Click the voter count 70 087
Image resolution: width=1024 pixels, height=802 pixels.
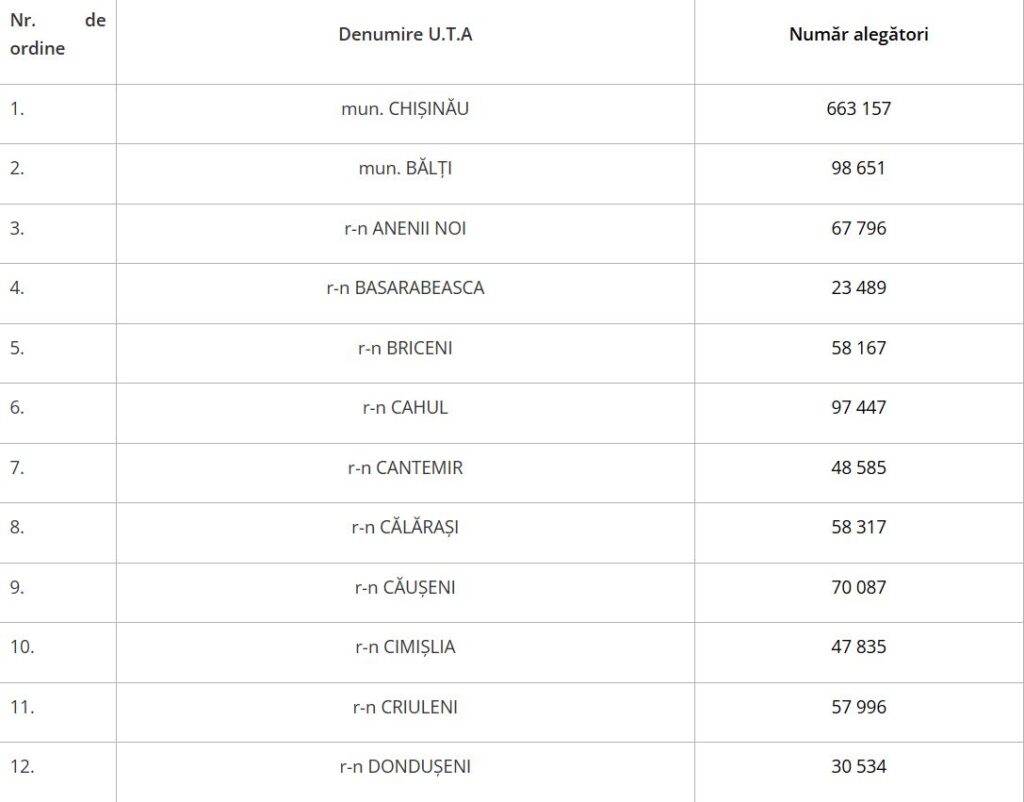(x=858, y=587)
